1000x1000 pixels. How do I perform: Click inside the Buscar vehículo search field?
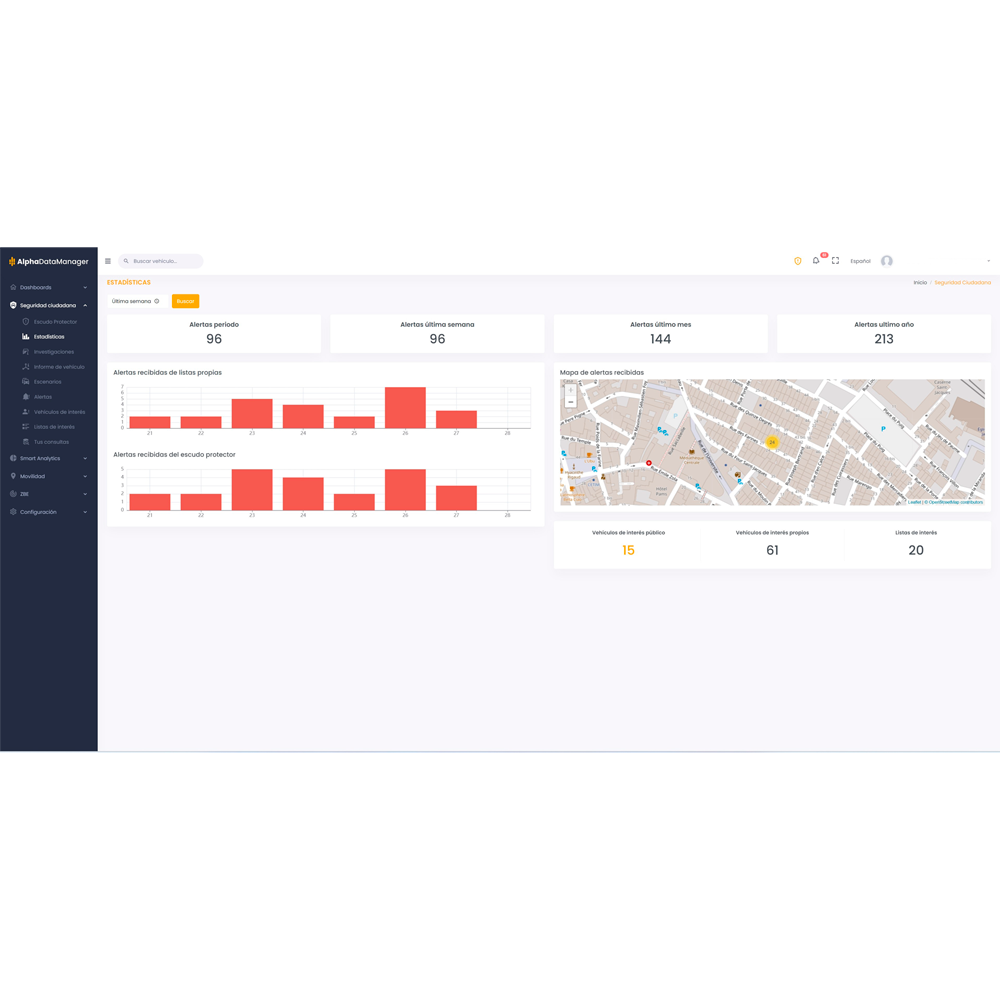point(160,260)
